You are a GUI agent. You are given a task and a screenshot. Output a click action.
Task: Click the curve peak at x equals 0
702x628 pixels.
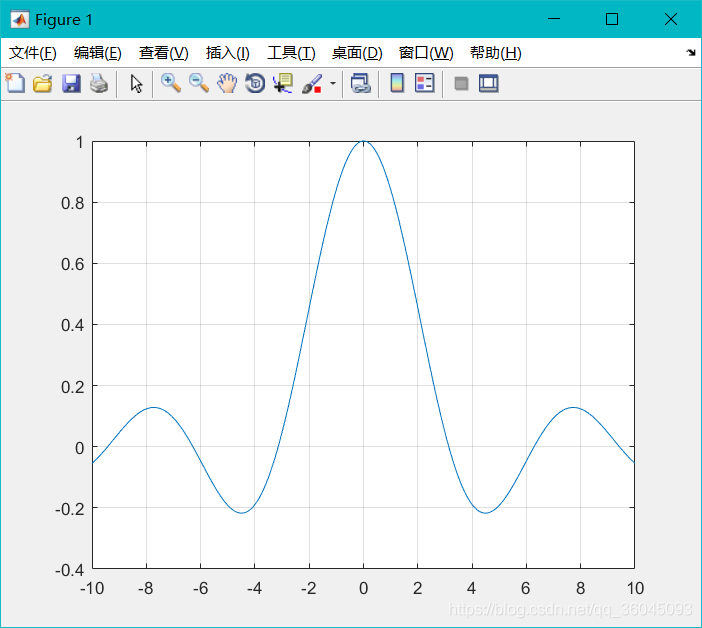coord(363,142)
